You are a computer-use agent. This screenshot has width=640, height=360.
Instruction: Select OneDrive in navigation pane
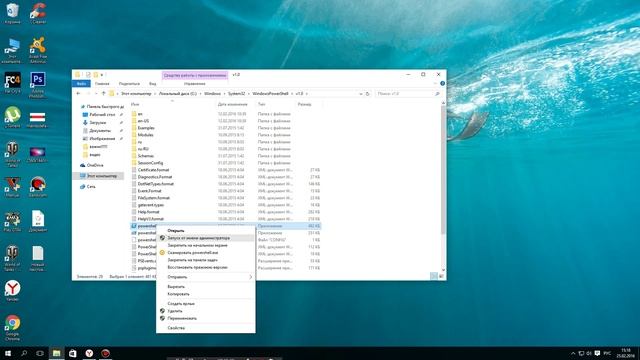95,165
